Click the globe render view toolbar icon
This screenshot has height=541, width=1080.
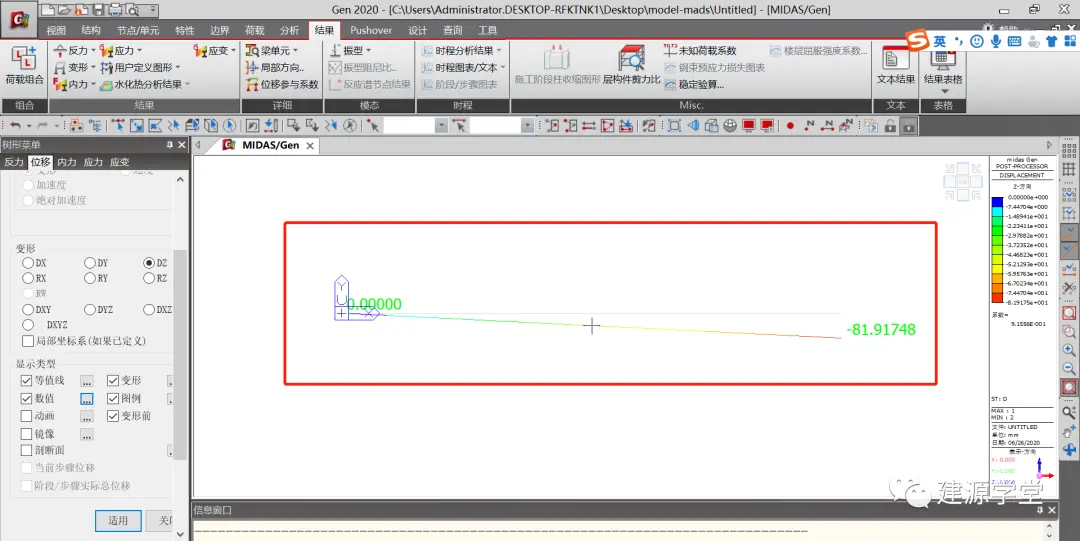tap(730, 125)
